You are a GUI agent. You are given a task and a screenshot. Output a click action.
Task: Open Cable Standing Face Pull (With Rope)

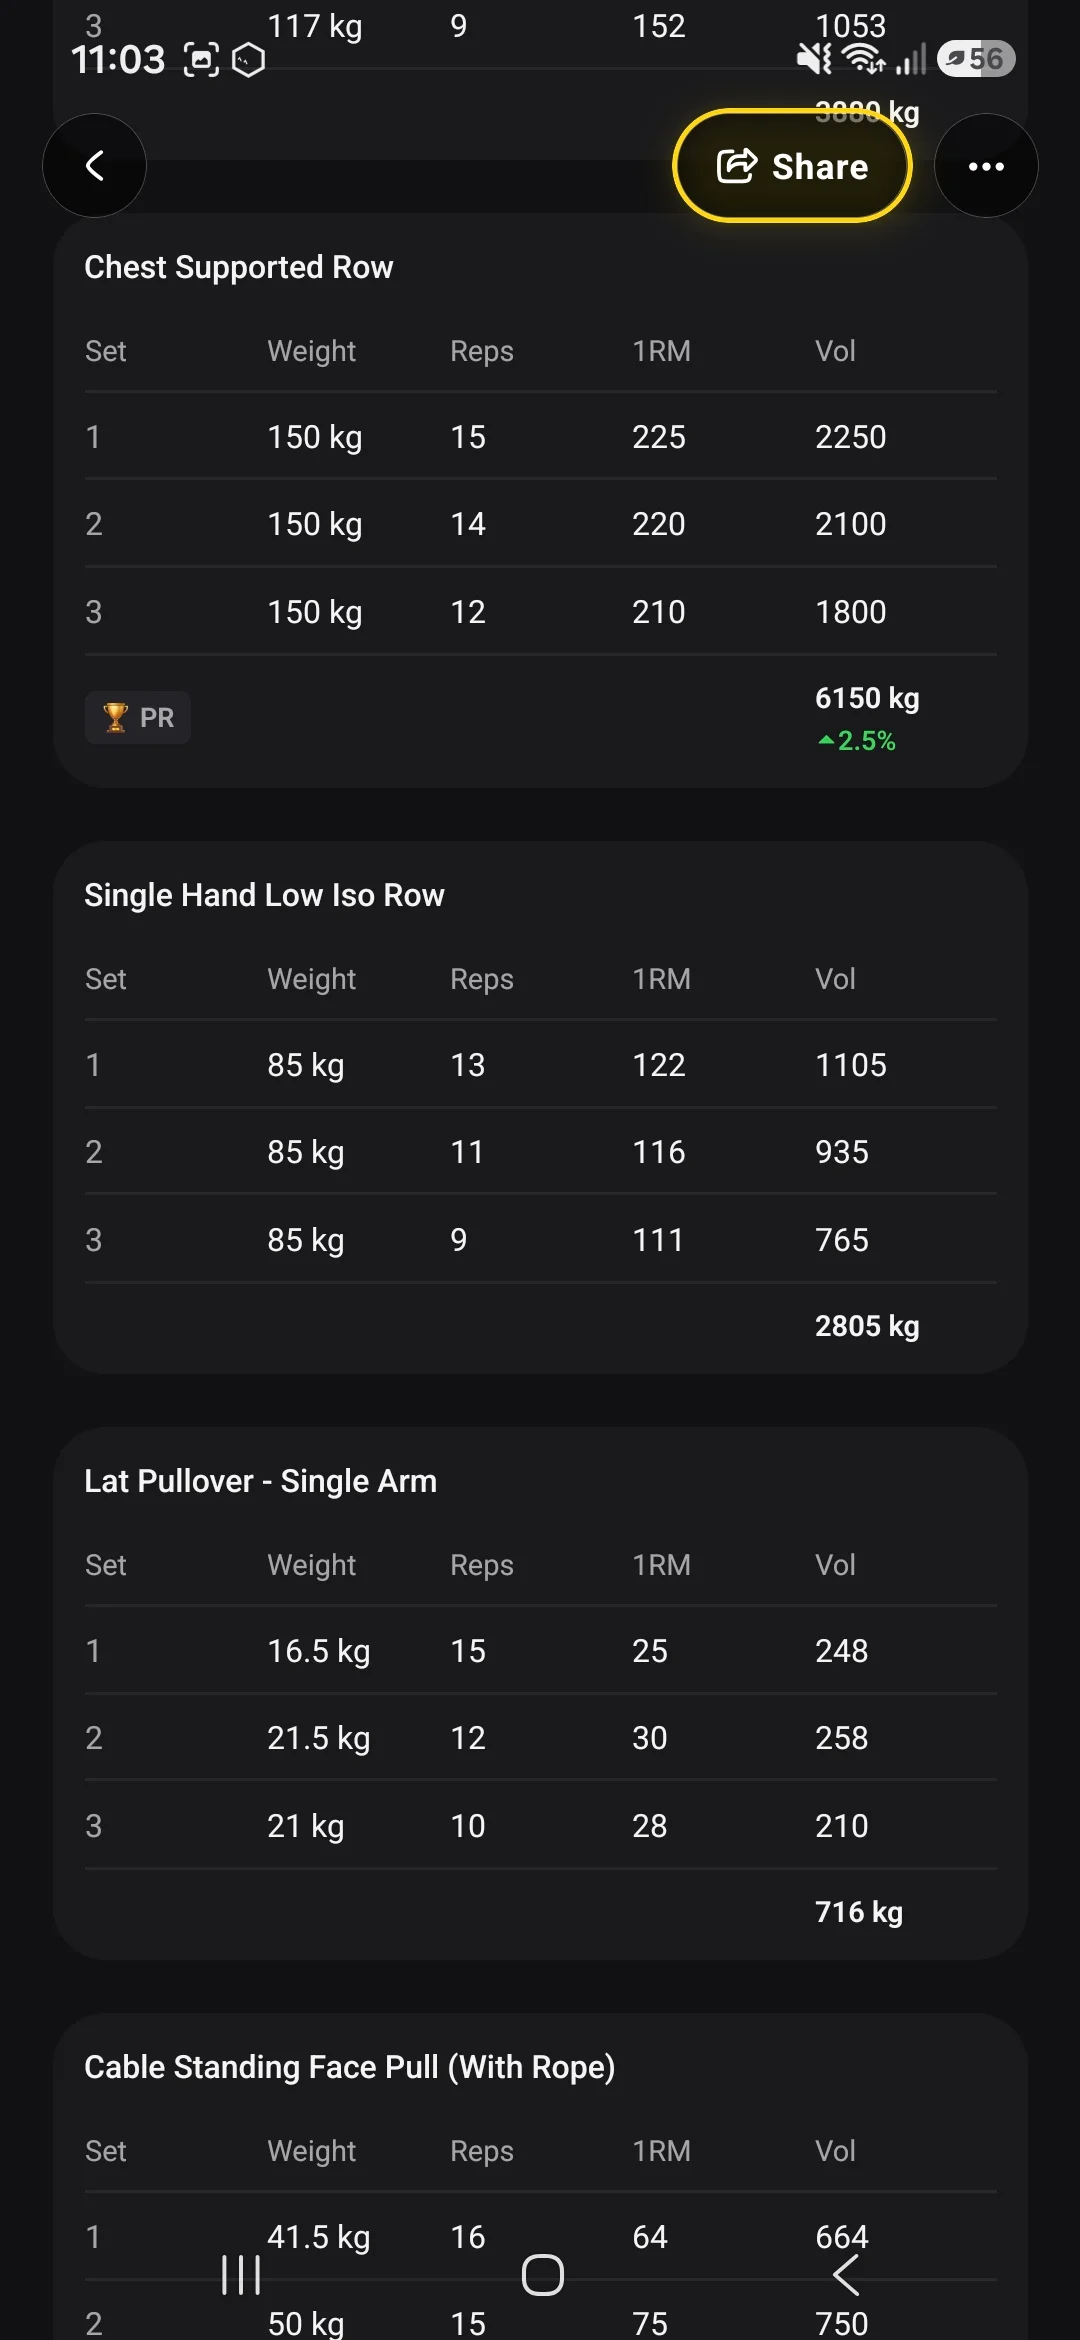[350, 2067]
